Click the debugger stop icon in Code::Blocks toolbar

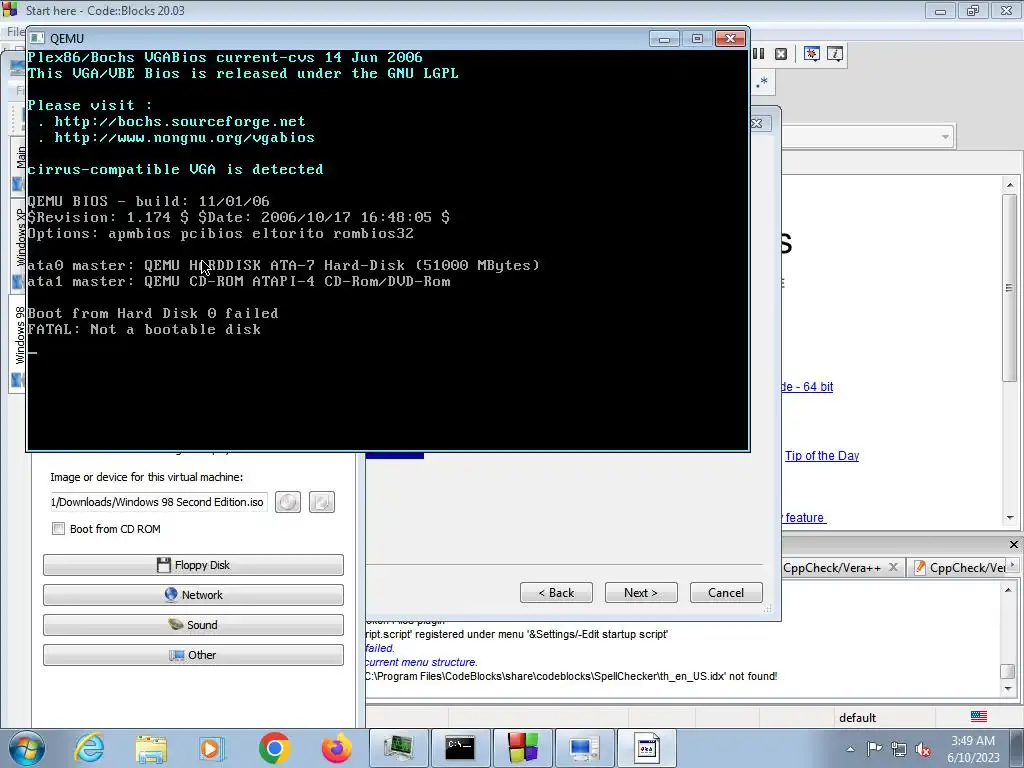click(x=780, y=54)
